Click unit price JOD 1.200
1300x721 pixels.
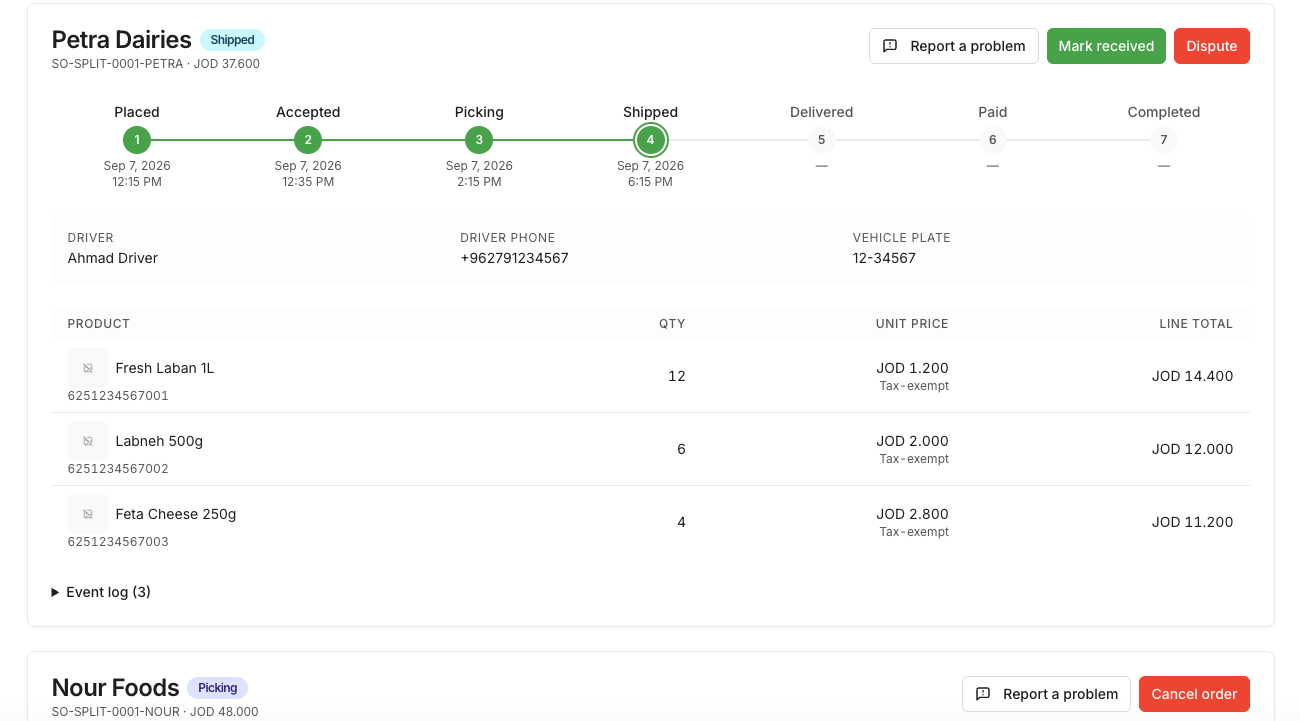pyautogui.click(x=912, y=368)
